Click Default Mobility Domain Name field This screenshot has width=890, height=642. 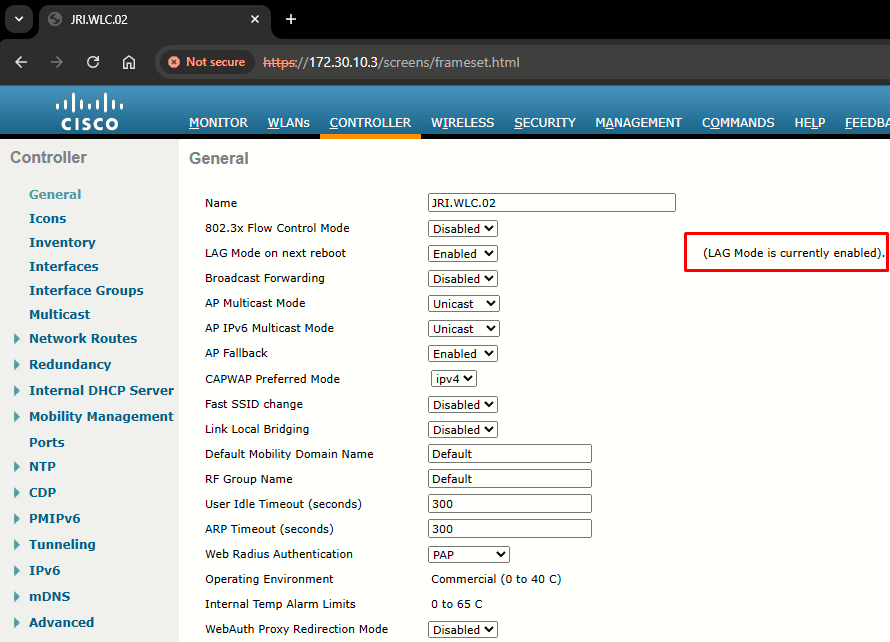click(510, 454)
